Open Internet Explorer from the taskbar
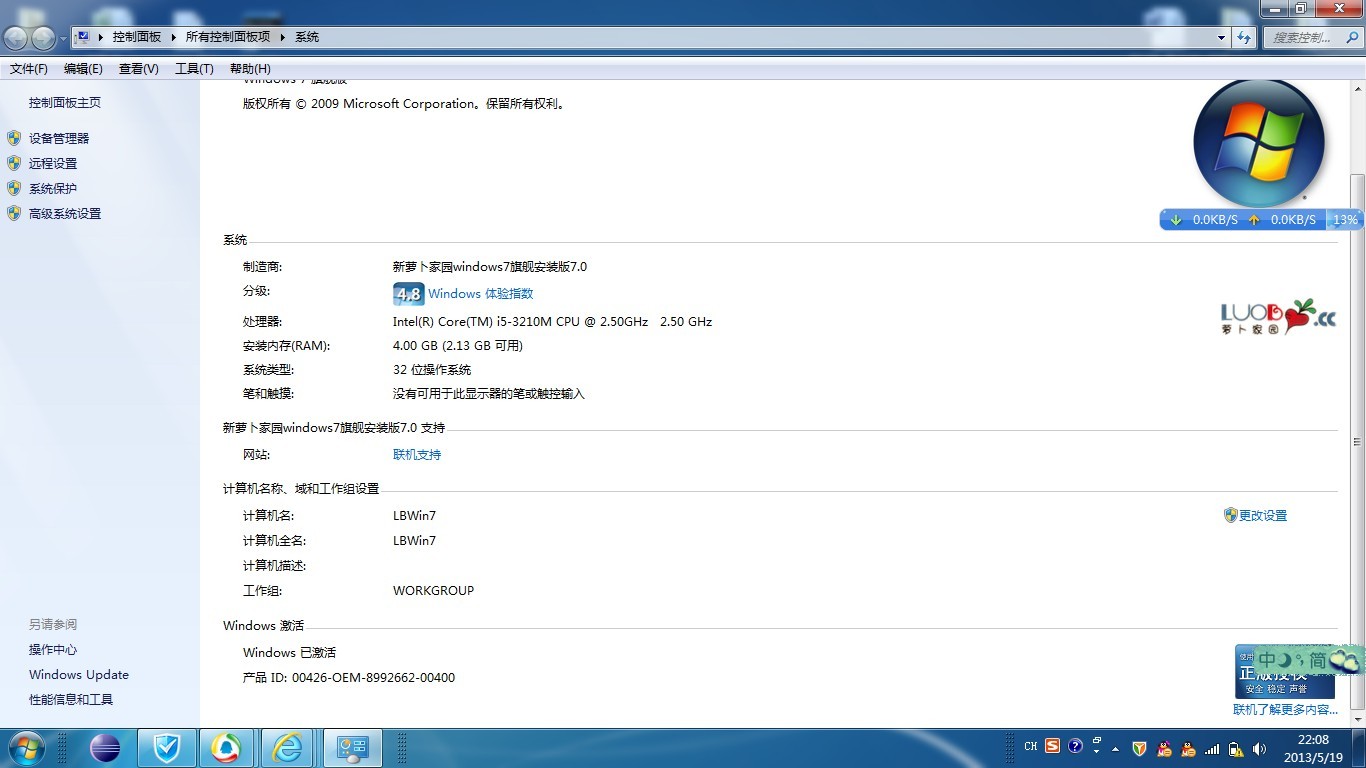The height and width of the screenshot is (768, 1366). click(287, 748)
